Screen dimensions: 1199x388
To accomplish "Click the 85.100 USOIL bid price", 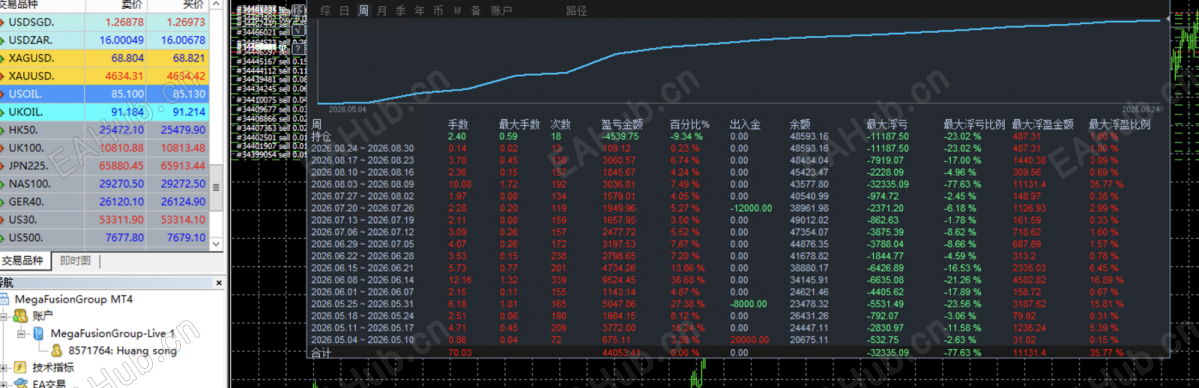I will coord(128,93).
